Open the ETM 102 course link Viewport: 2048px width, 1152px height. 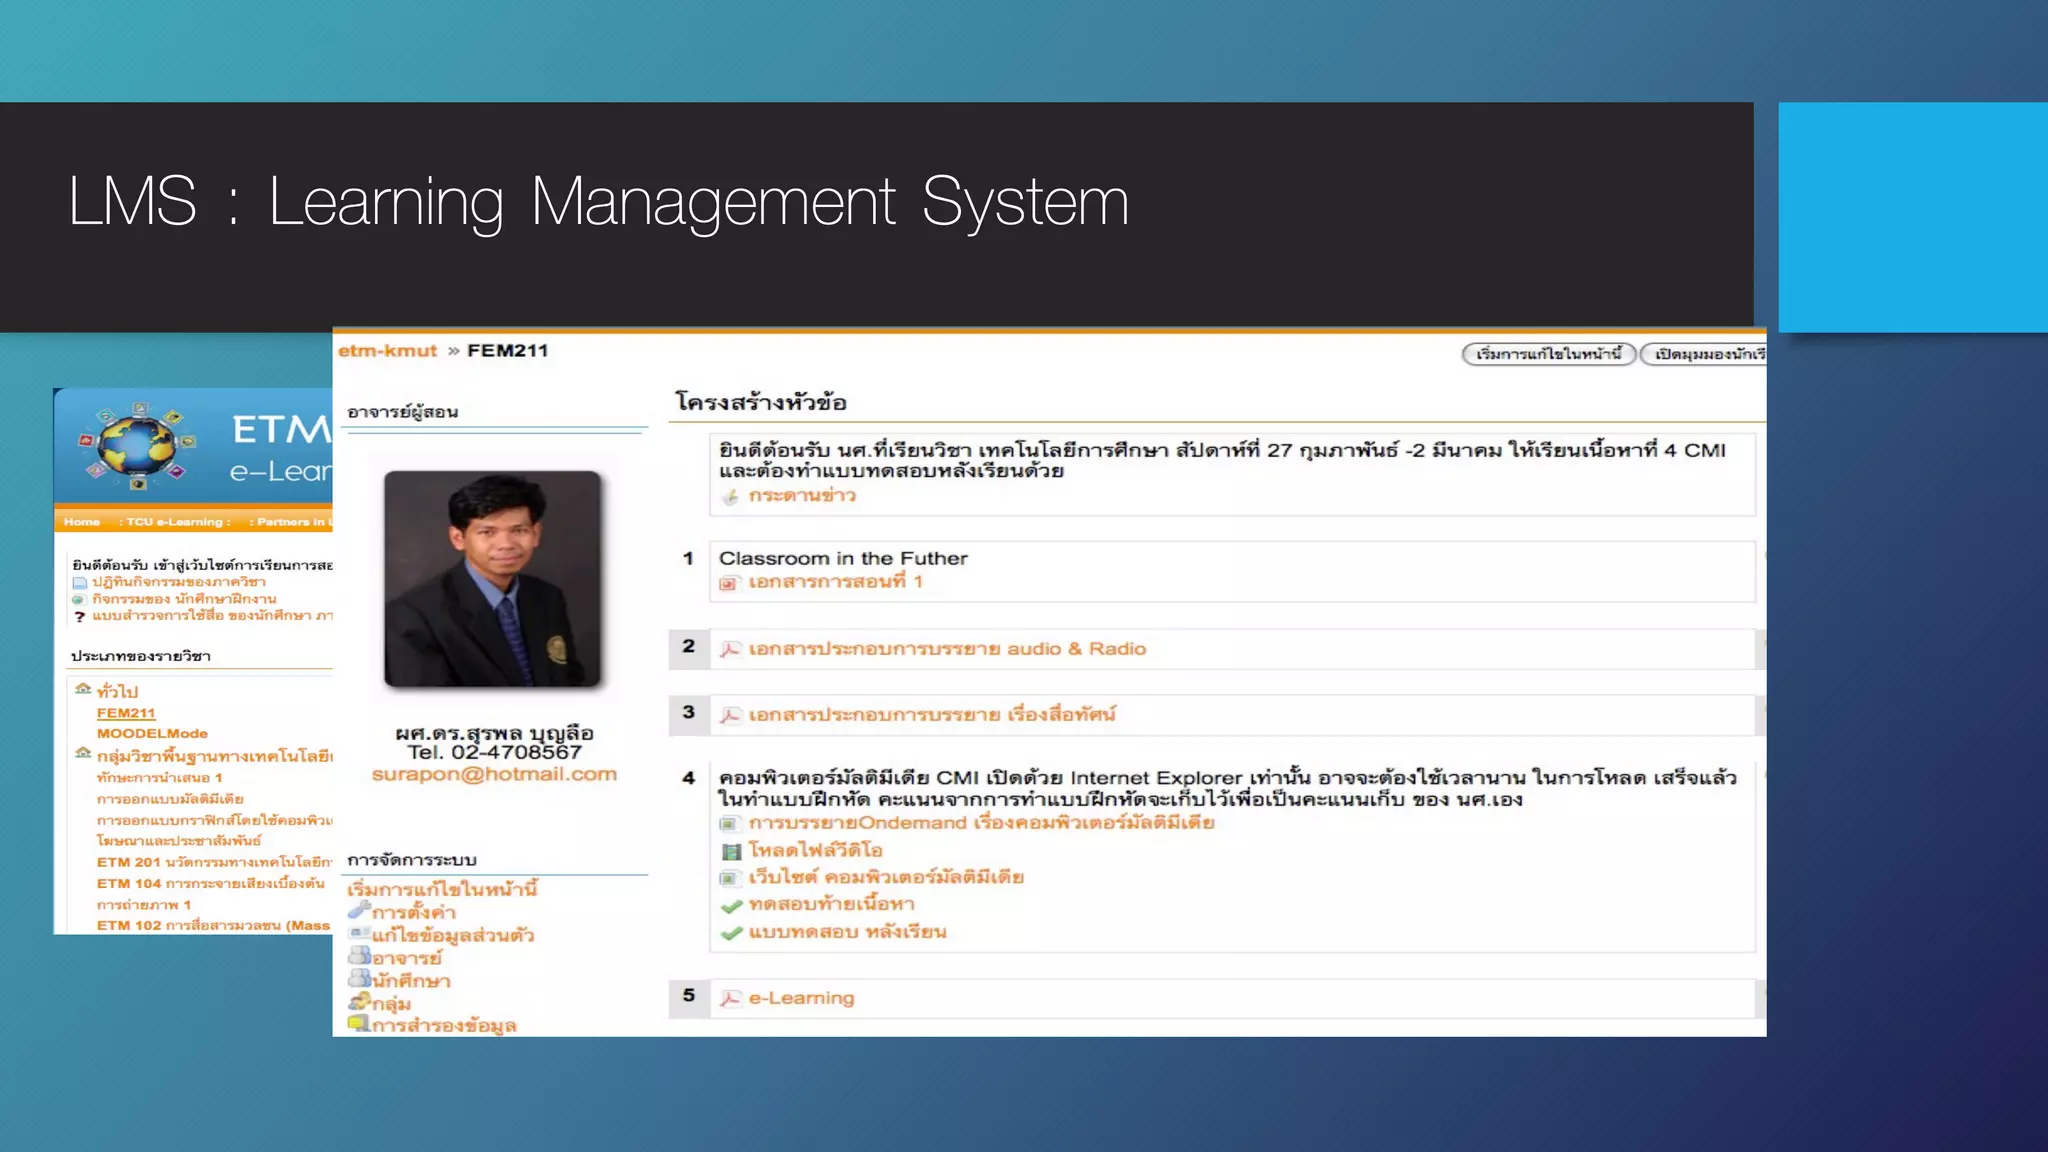213,926
